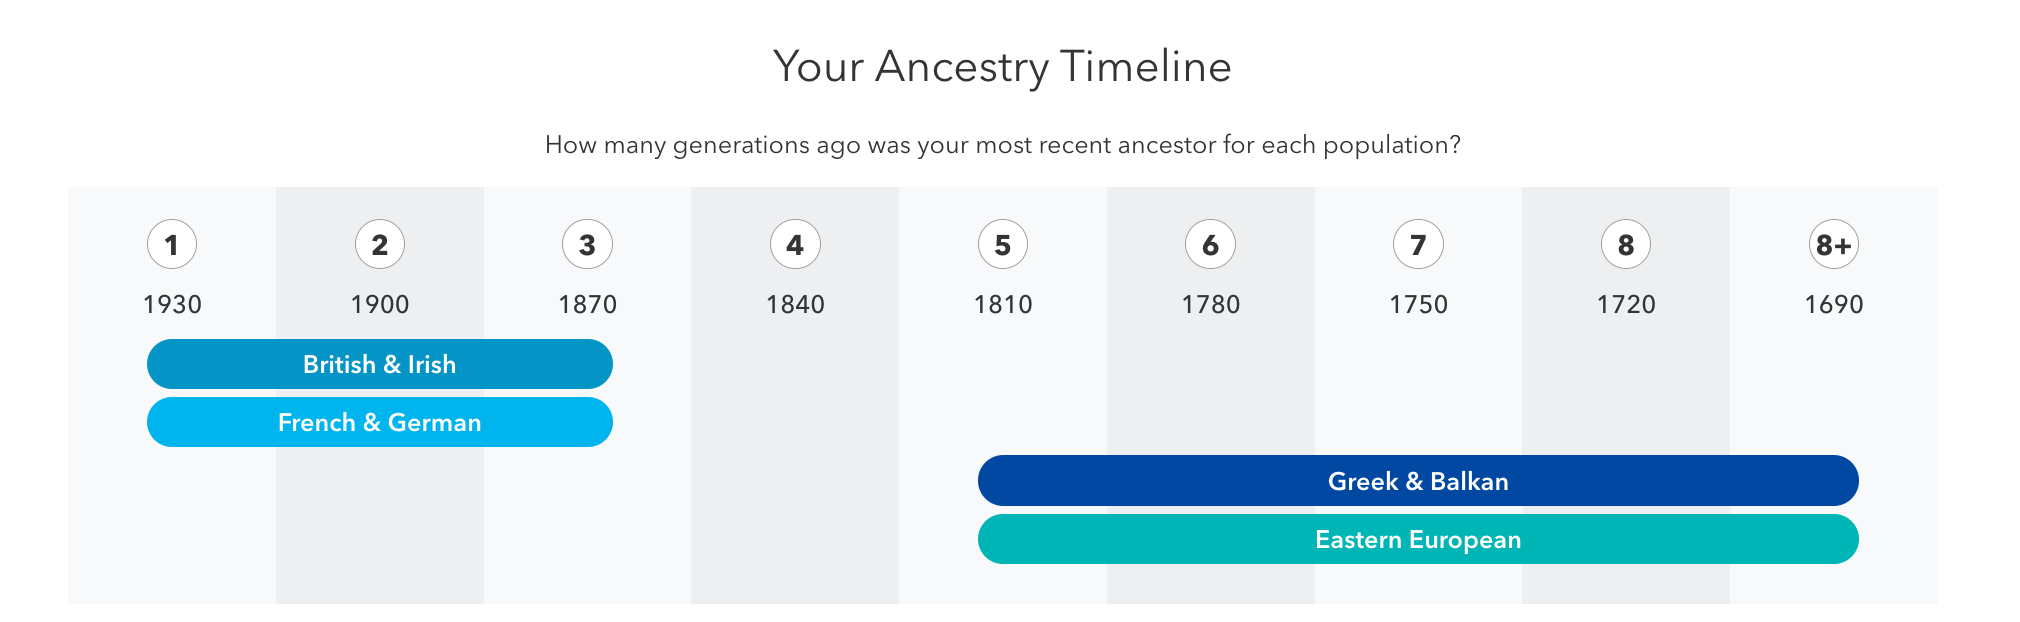Click the generations question subtitle text
Image resolution: width=2020 pixels, height=622 pixels.
click(x=1002, y=145)
